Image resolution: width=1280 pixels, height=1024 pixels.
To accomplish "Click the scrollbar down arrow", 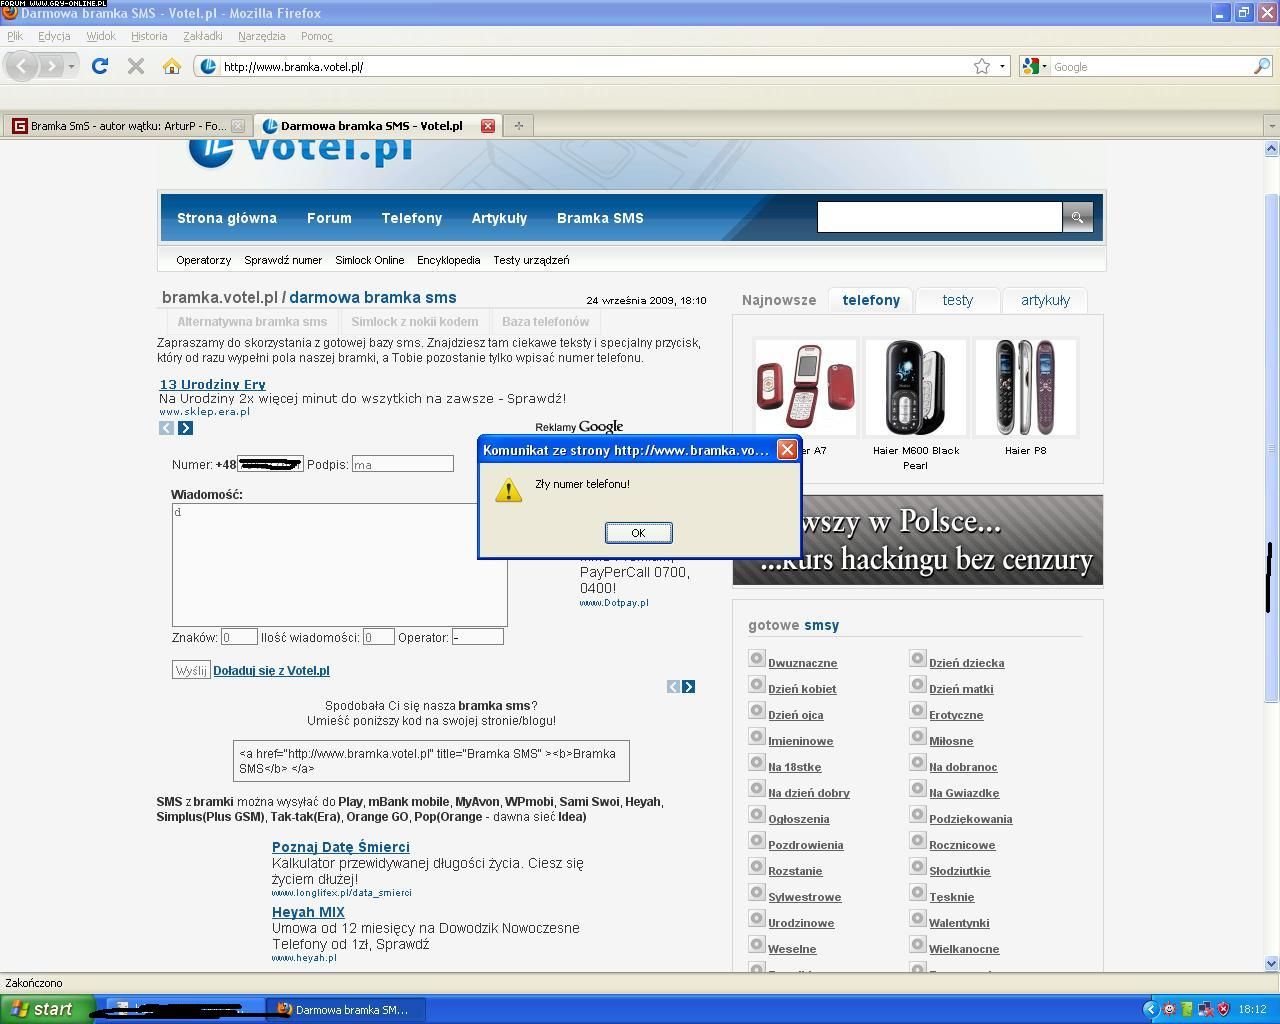I will [x=1272, y=964].
